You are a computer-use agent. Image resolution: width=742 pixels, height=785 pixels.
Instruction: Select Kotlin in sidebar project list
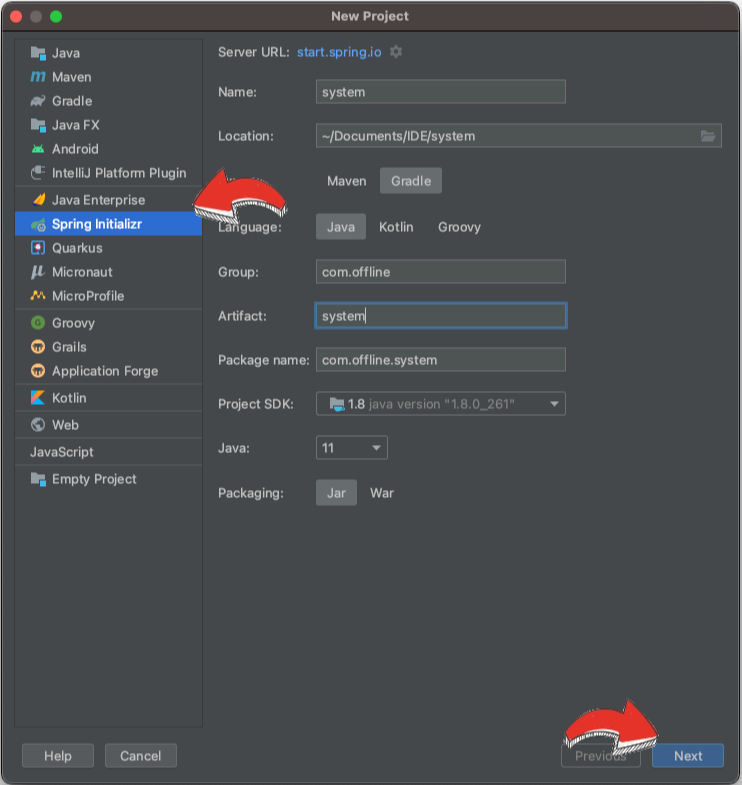coord(109,398)
